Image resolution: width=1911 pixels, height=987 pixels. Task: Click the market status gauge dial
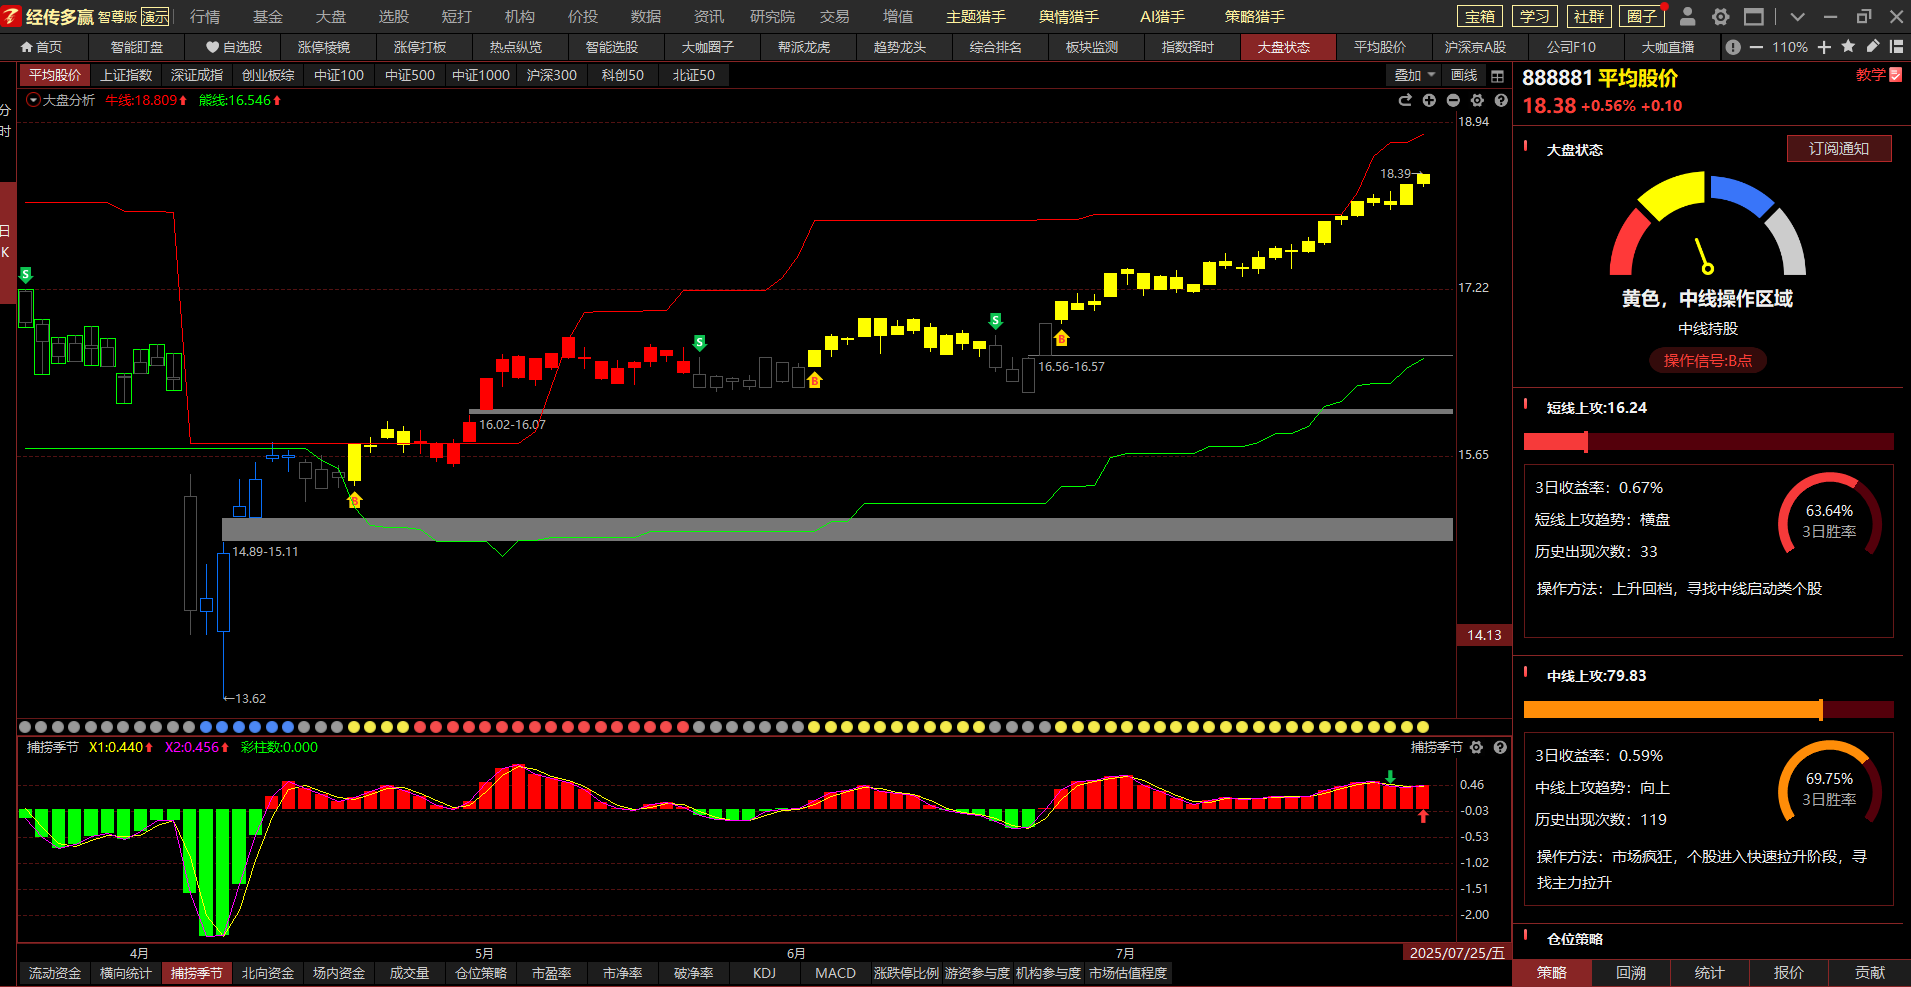pyautogui.click(x=1707, y=225)
